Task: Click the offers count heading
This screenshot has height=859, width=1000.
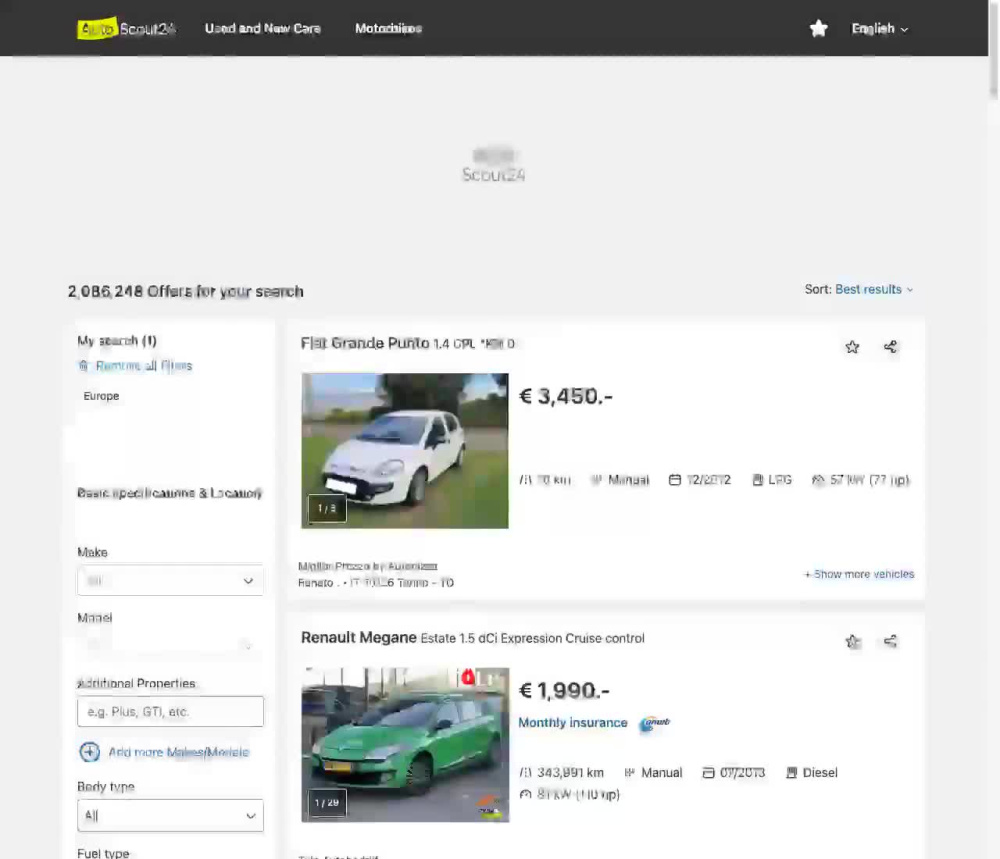Action: 186,291
